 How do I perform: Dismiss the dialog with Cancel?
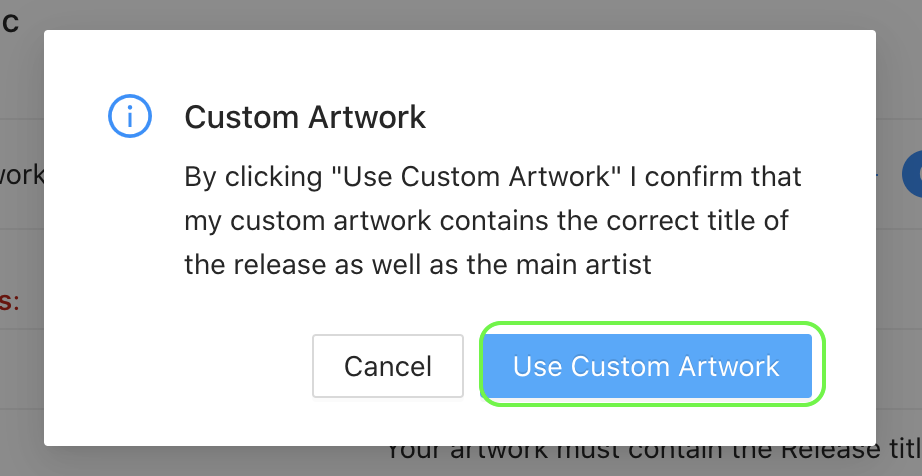coord(388,366)
